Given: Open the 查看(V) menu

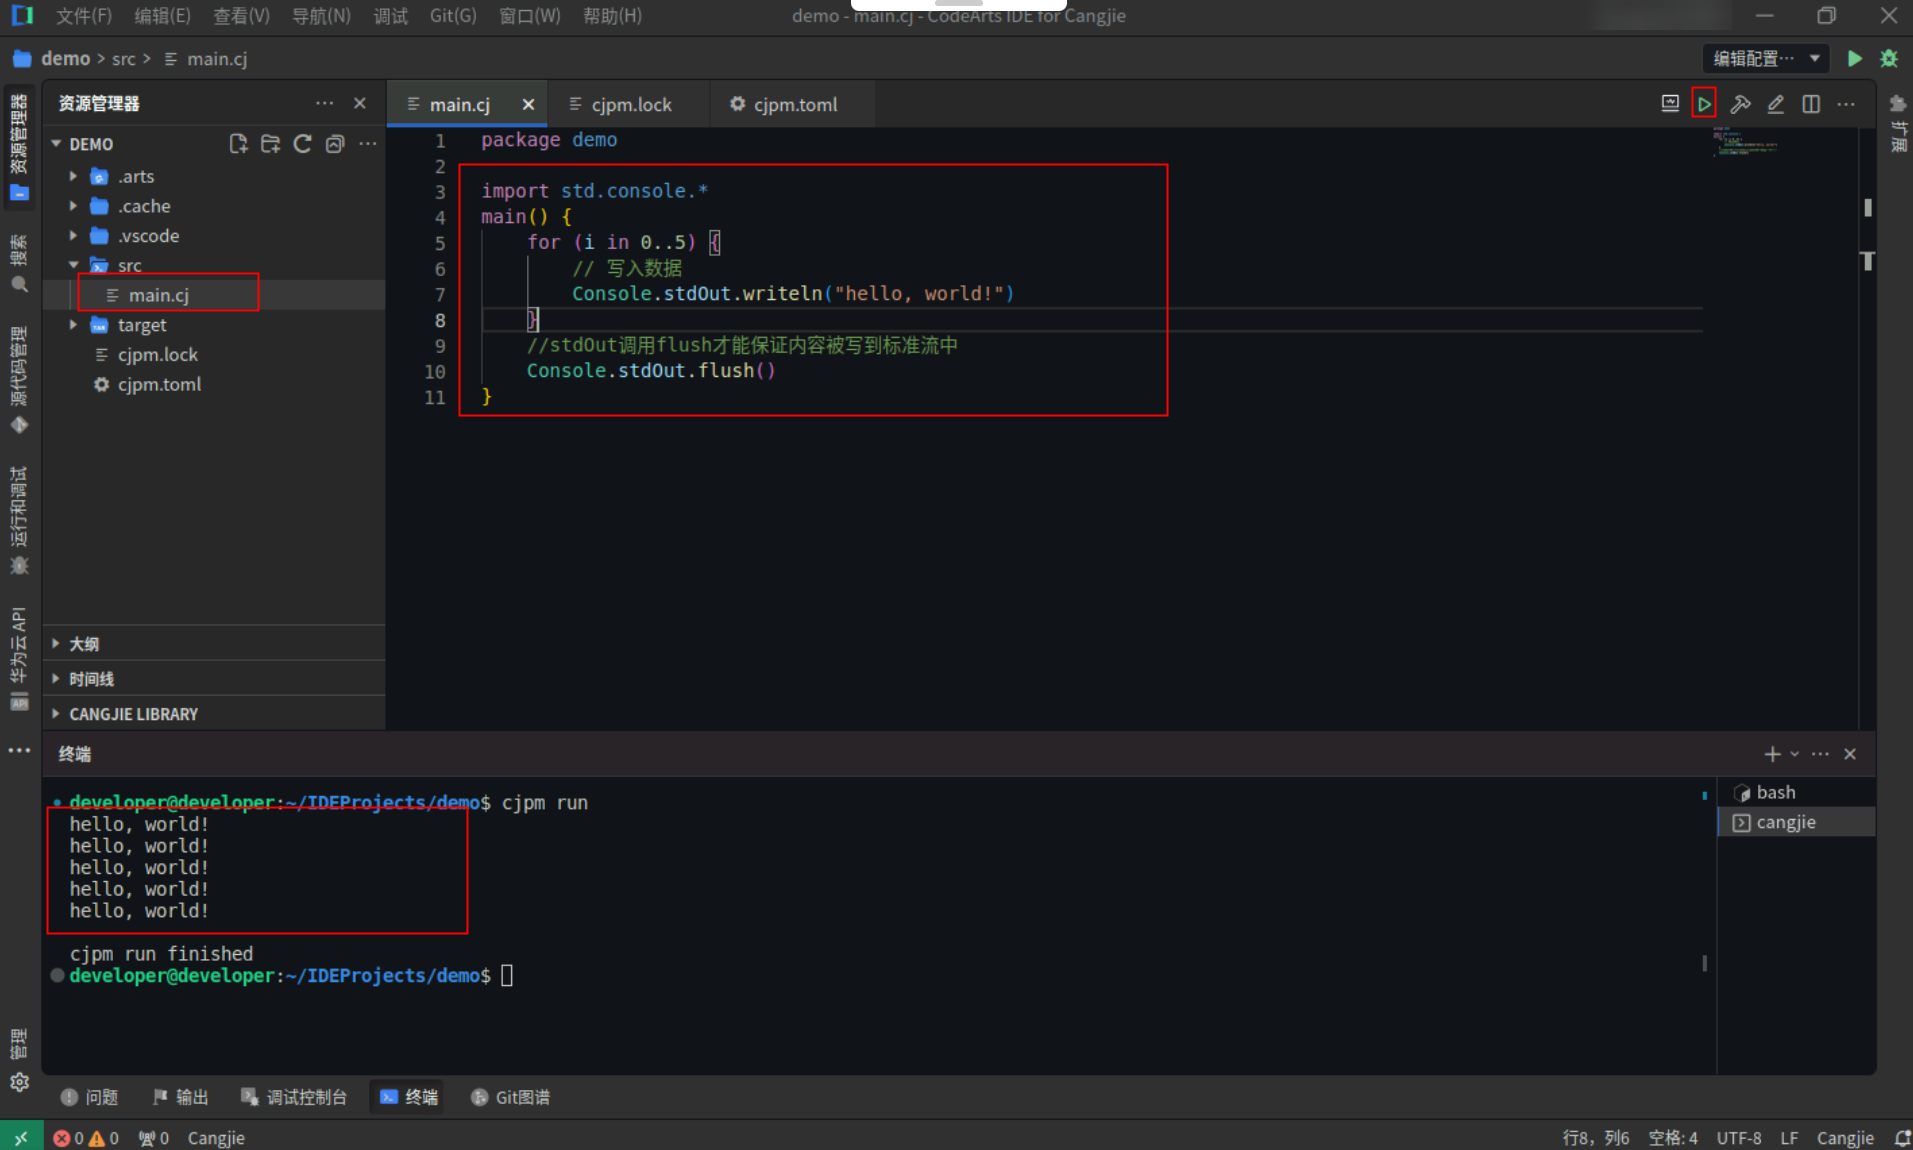Looking at the screenshot, I should 241,16.
